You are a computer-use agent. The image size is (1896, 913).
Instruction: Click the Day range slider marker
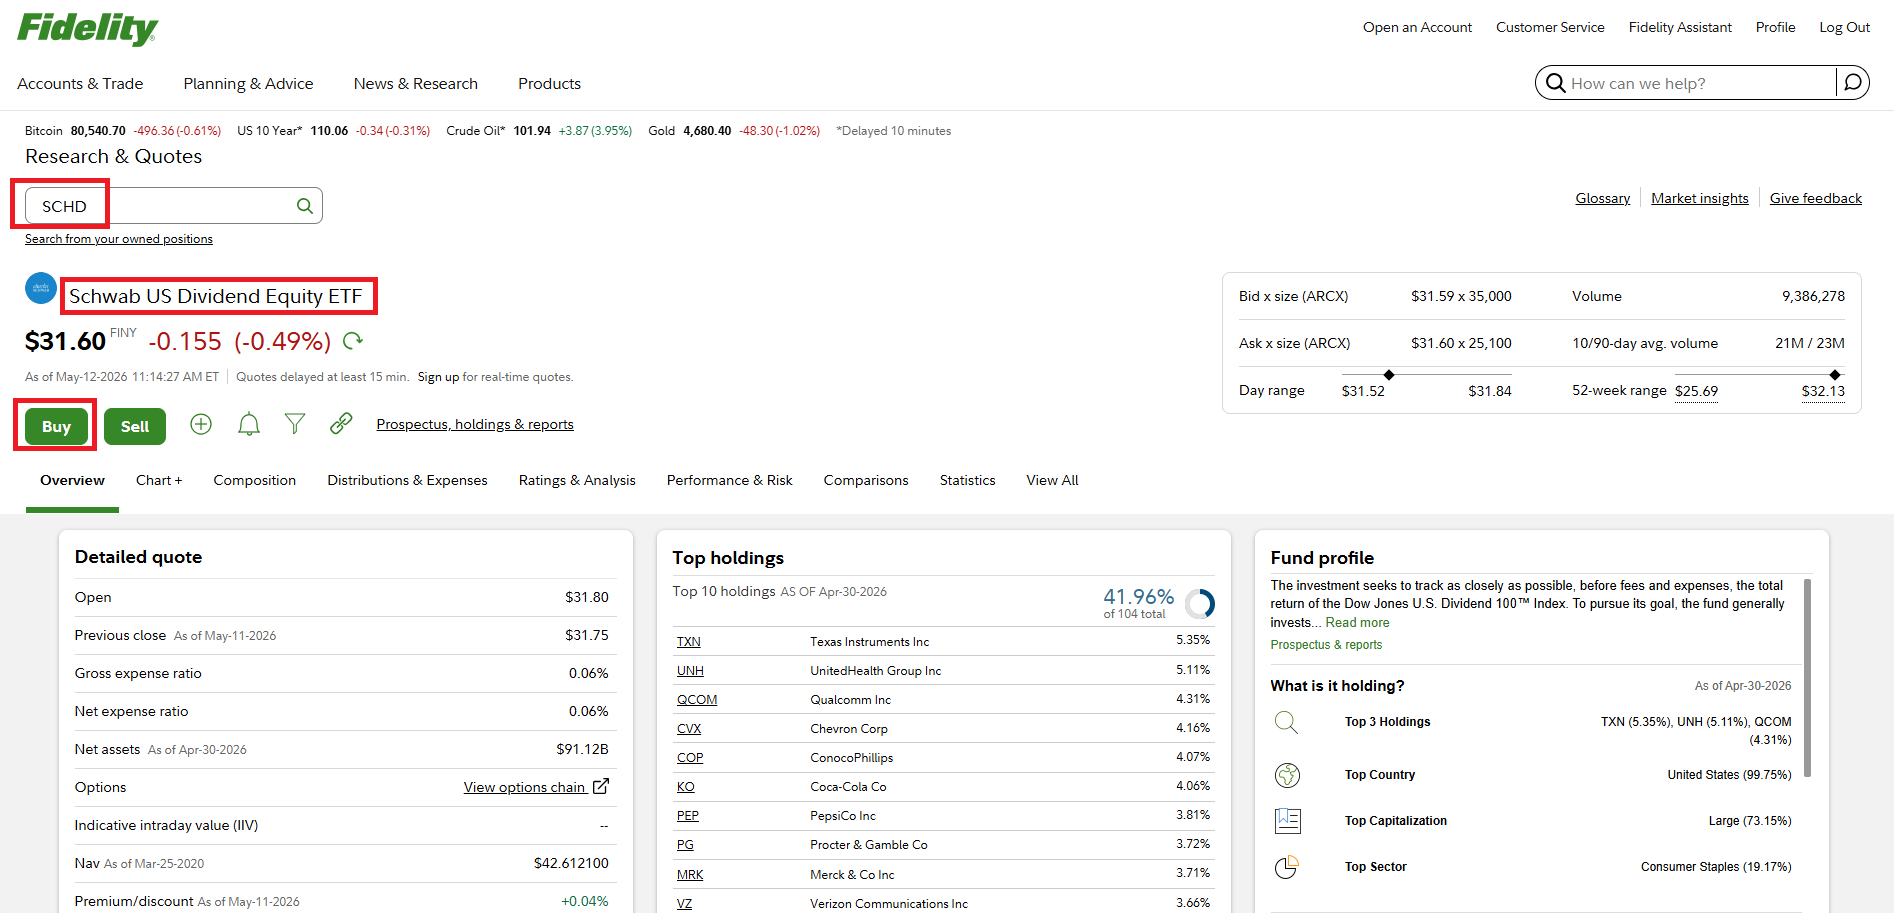pyautogui.click(x=1388, y=375)
